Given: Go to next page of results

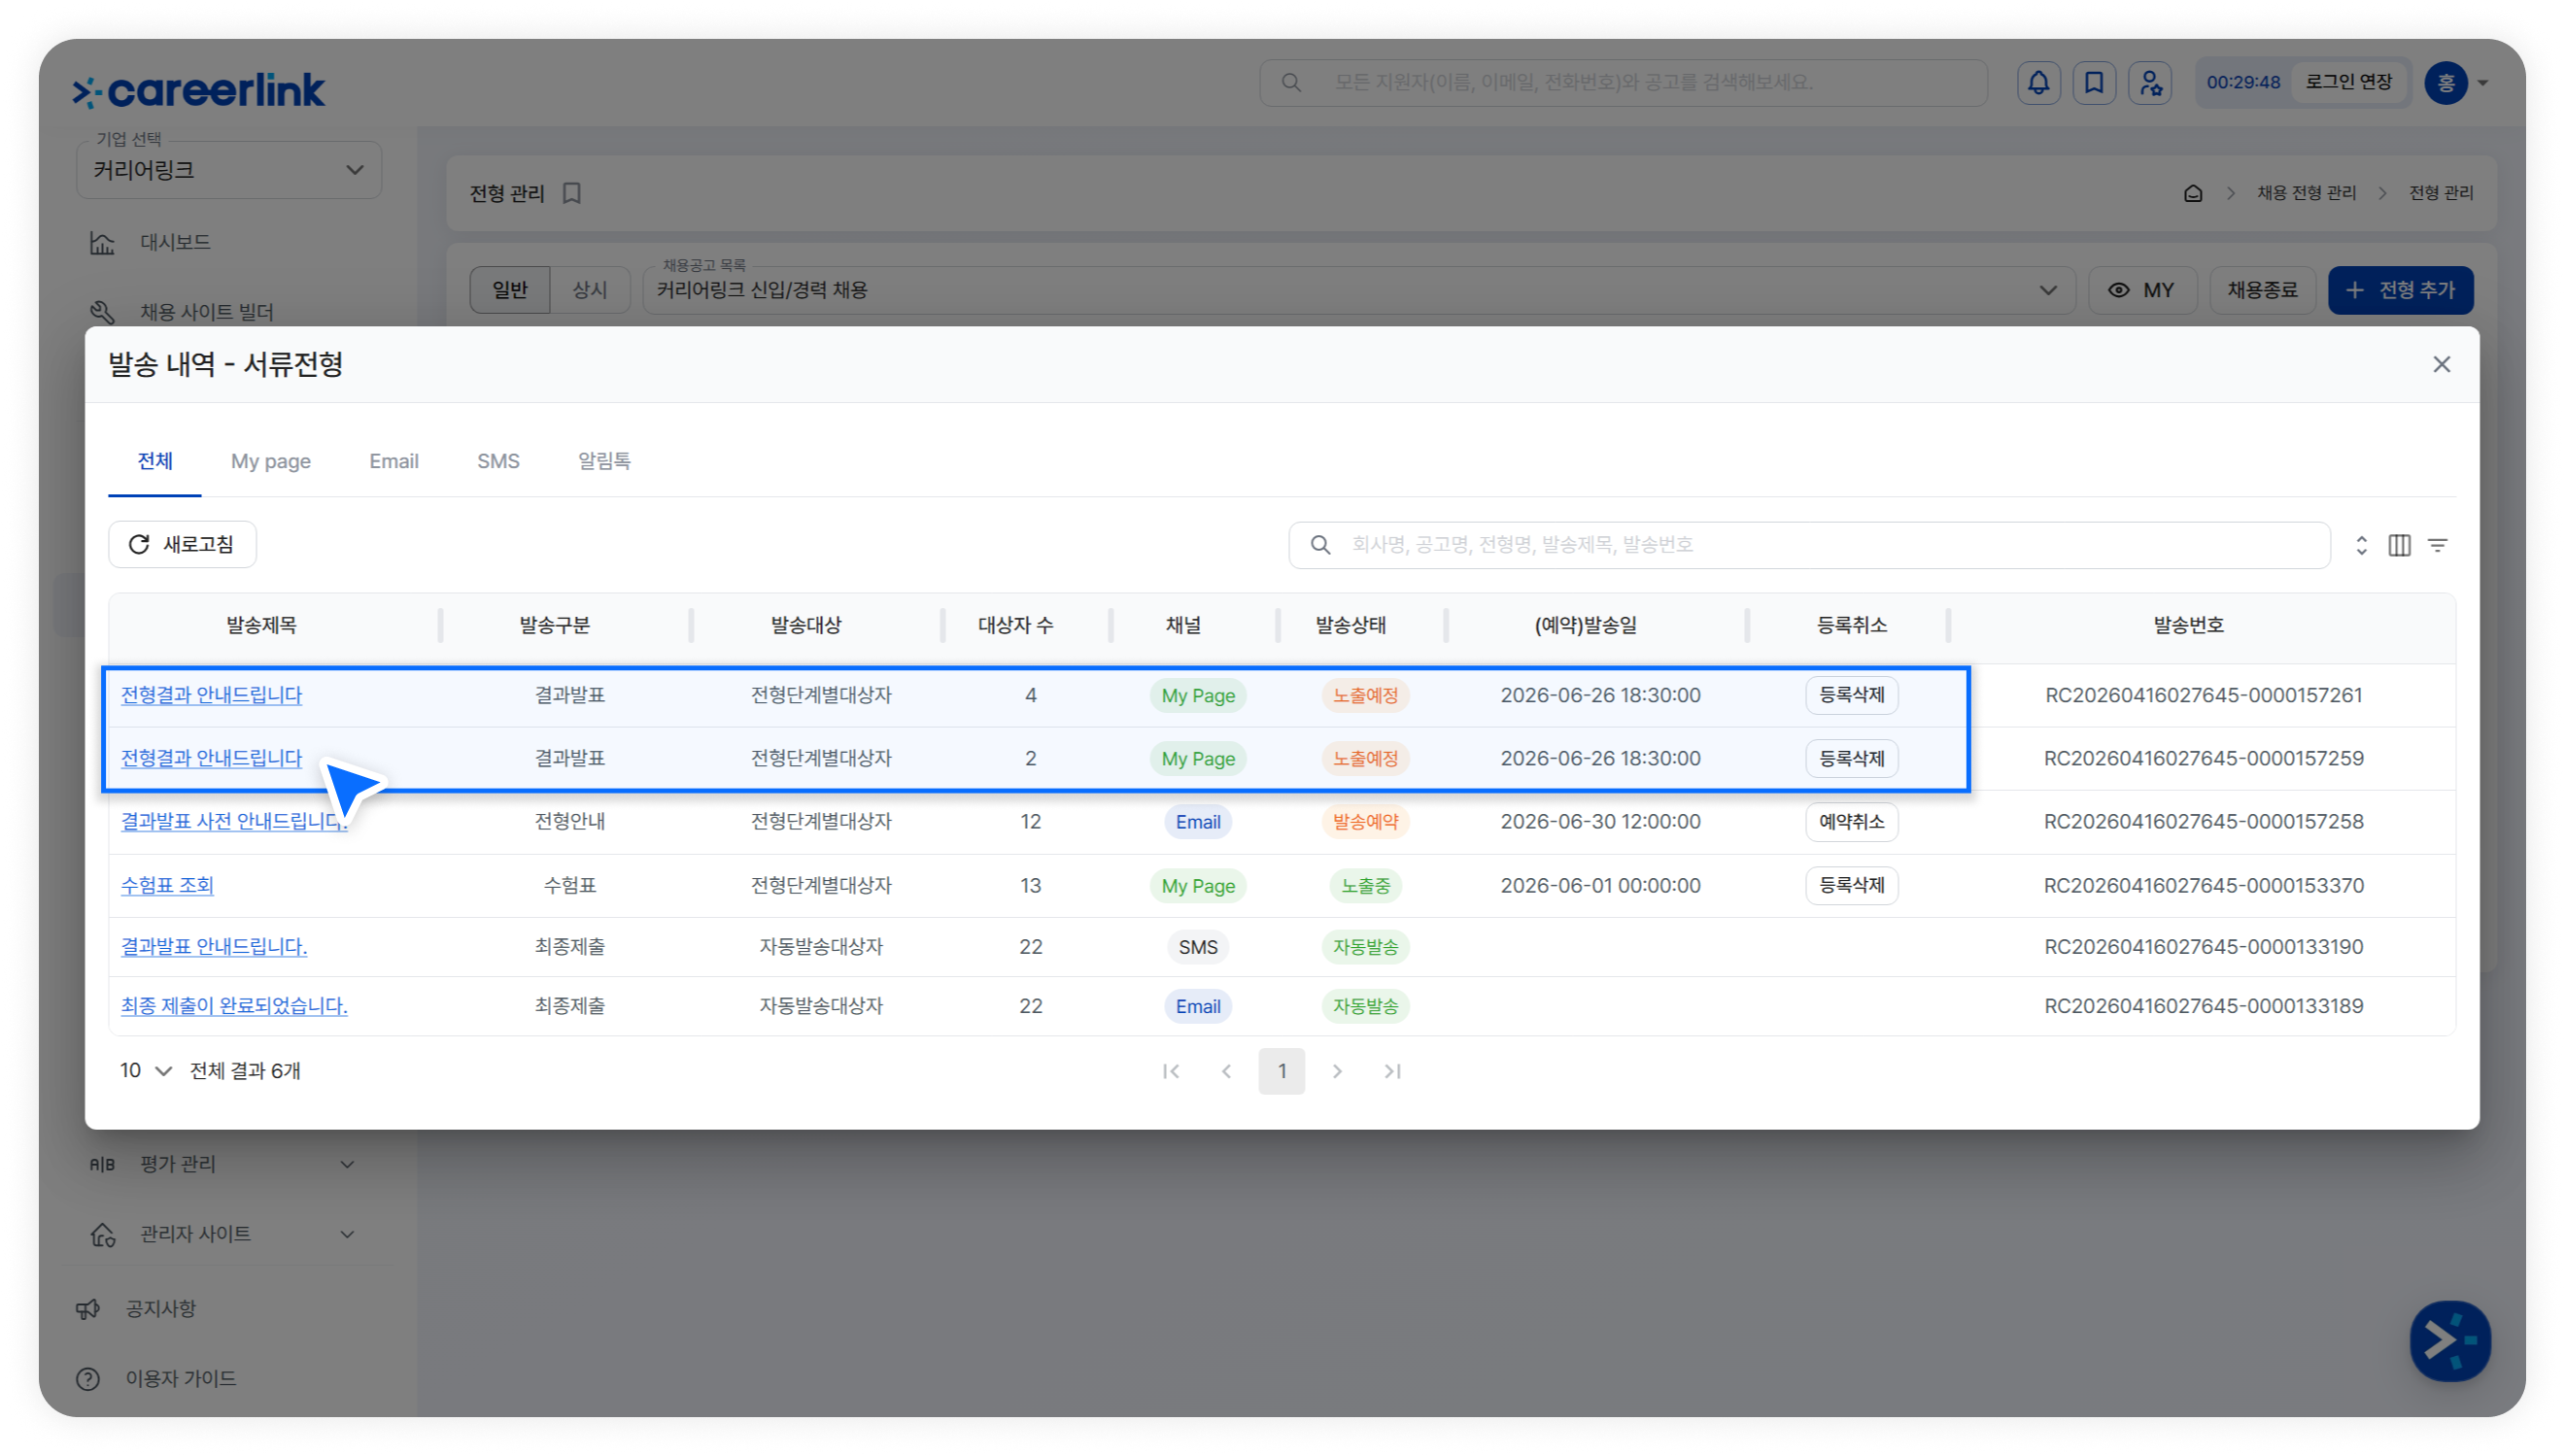Looking at the screenshot, I should pyautogui.click(x=1337, y=1071).
